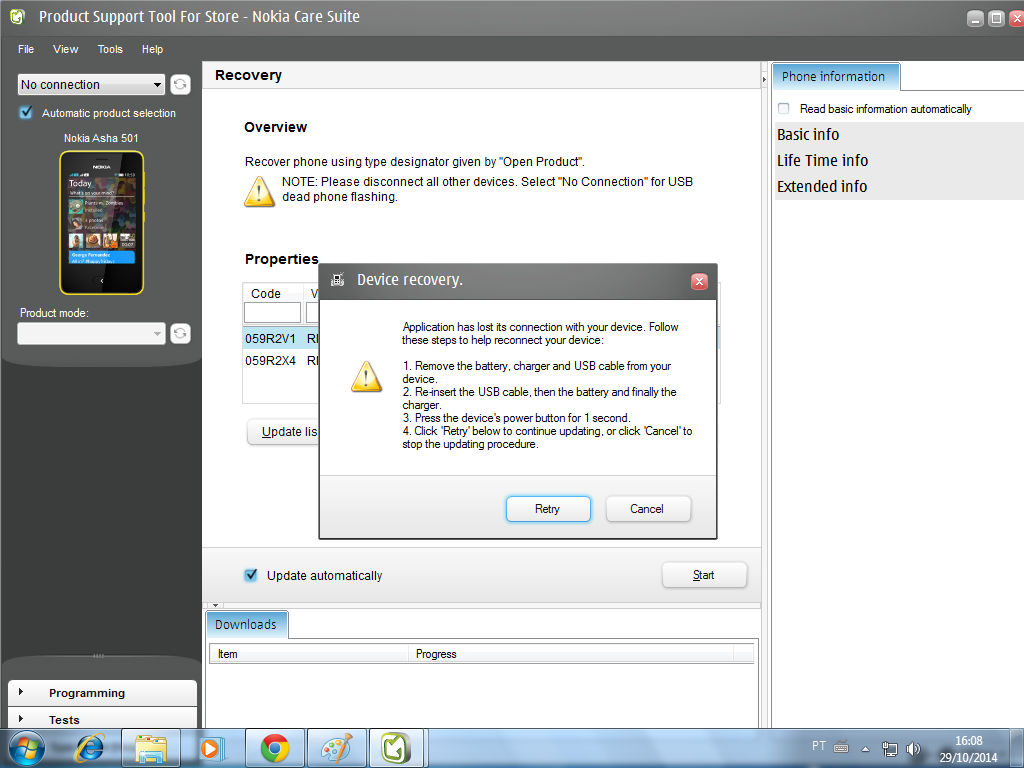This screenshot has width=1024, height=768.
Task: Open the File menu
Action: click(x=26, y=49)
